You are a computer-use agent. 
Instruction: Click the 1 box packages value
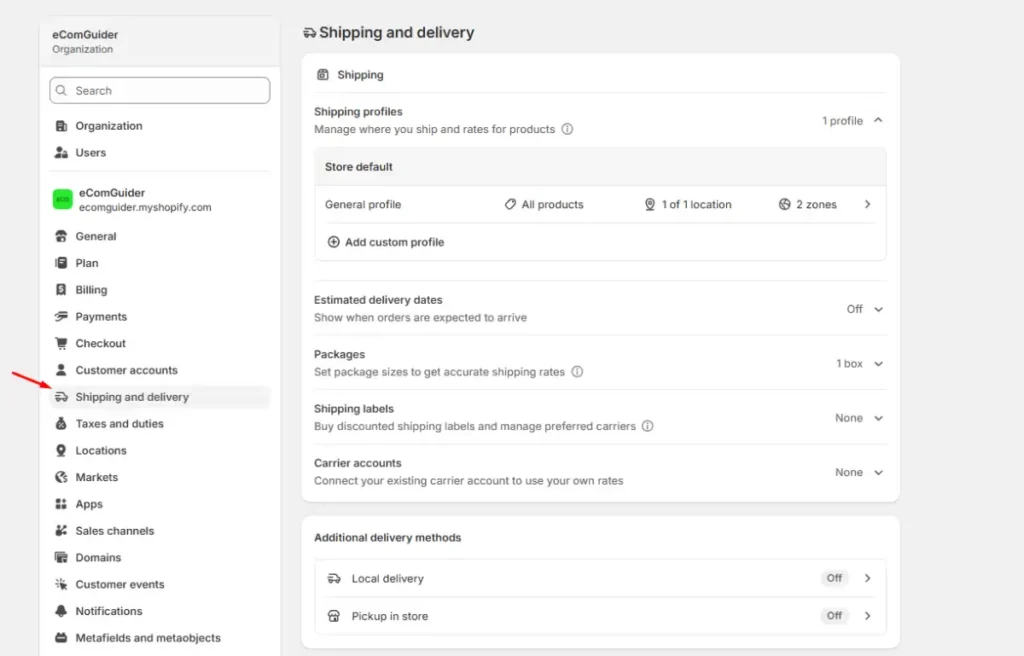(849, 363)
